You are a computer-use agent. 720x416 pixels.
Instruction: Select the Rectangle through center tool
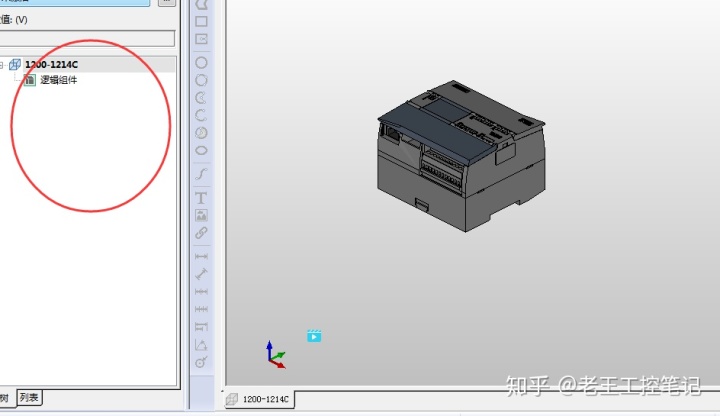(202, 39)
